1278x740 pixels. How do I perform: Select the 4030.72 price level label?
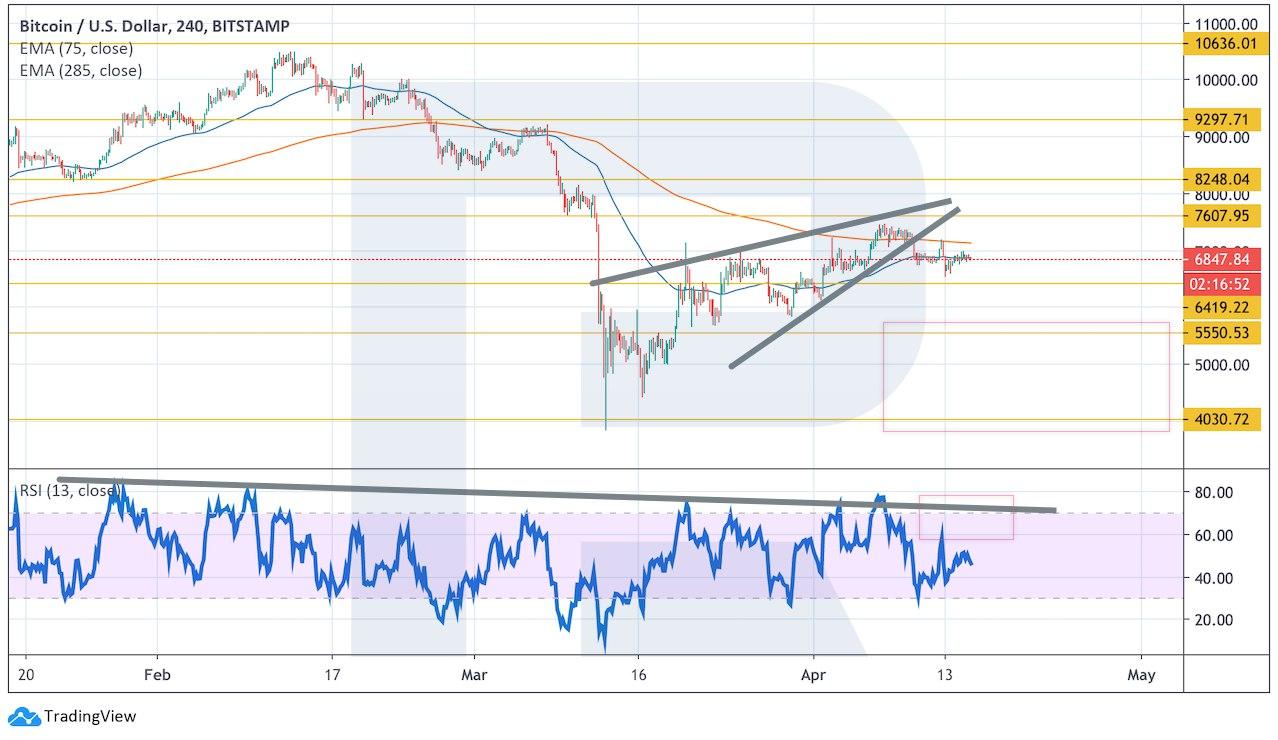pos(1223,419)
